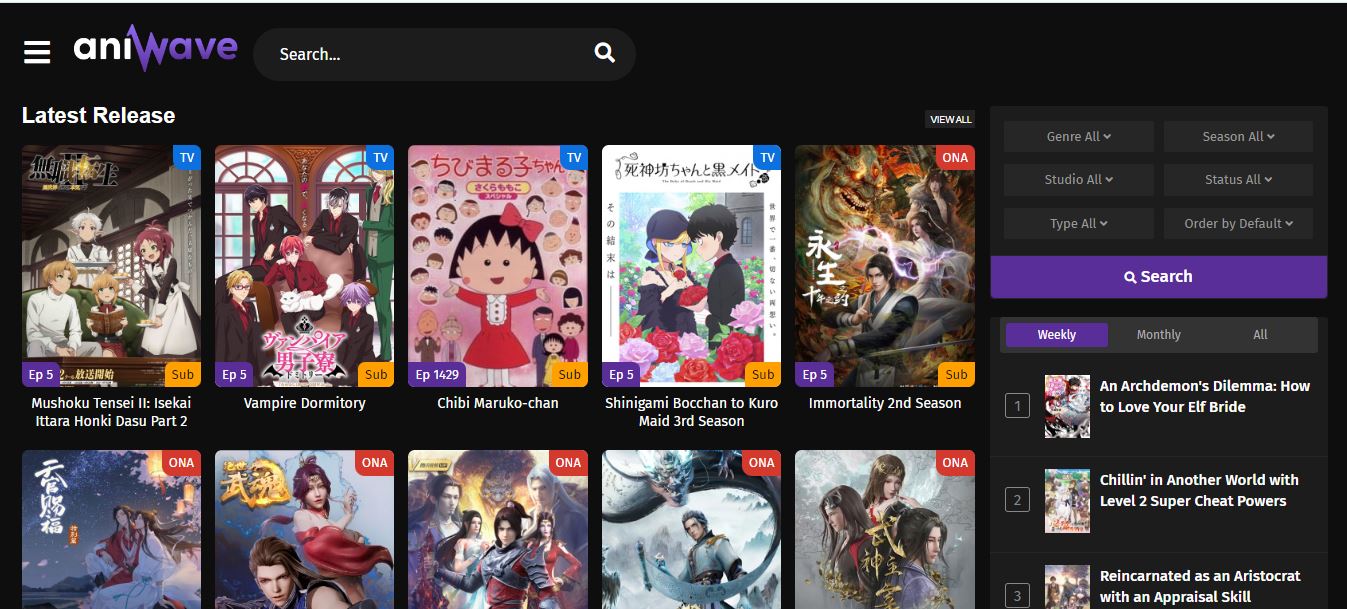The height and width of the screenshot is (609, 1347).
Task: Click Sub badge on Mushoku Tensei poster
Action: click(x=183, y=375)
